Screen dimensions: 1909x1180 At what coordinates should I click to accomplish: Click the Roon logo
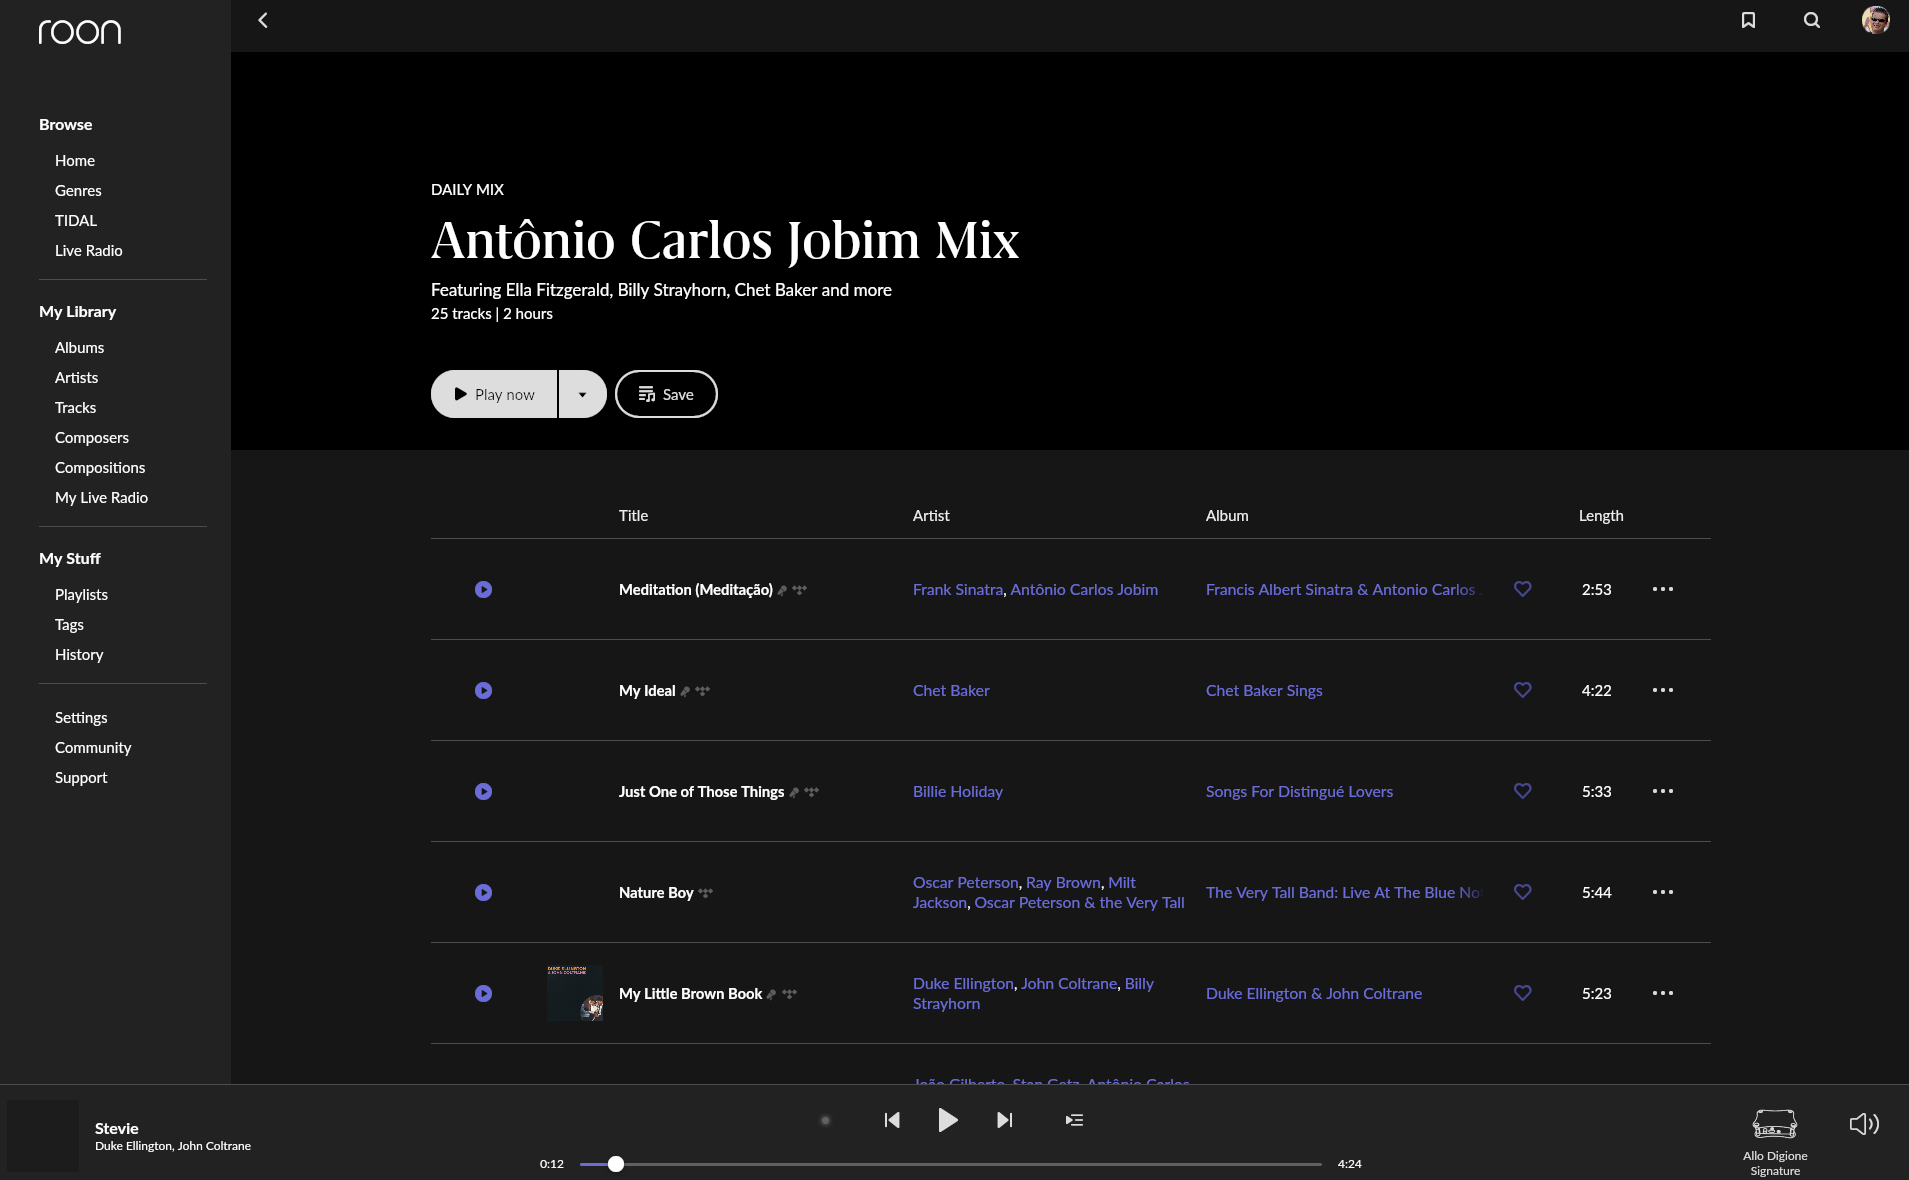(80, 32)
